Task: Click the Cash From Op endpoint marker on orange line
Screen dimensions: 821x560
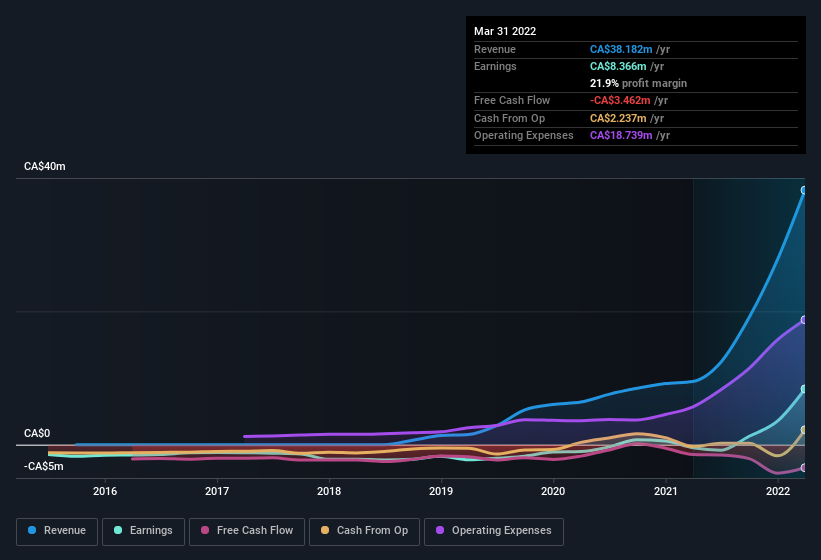Action: click(x=804, y=430)
